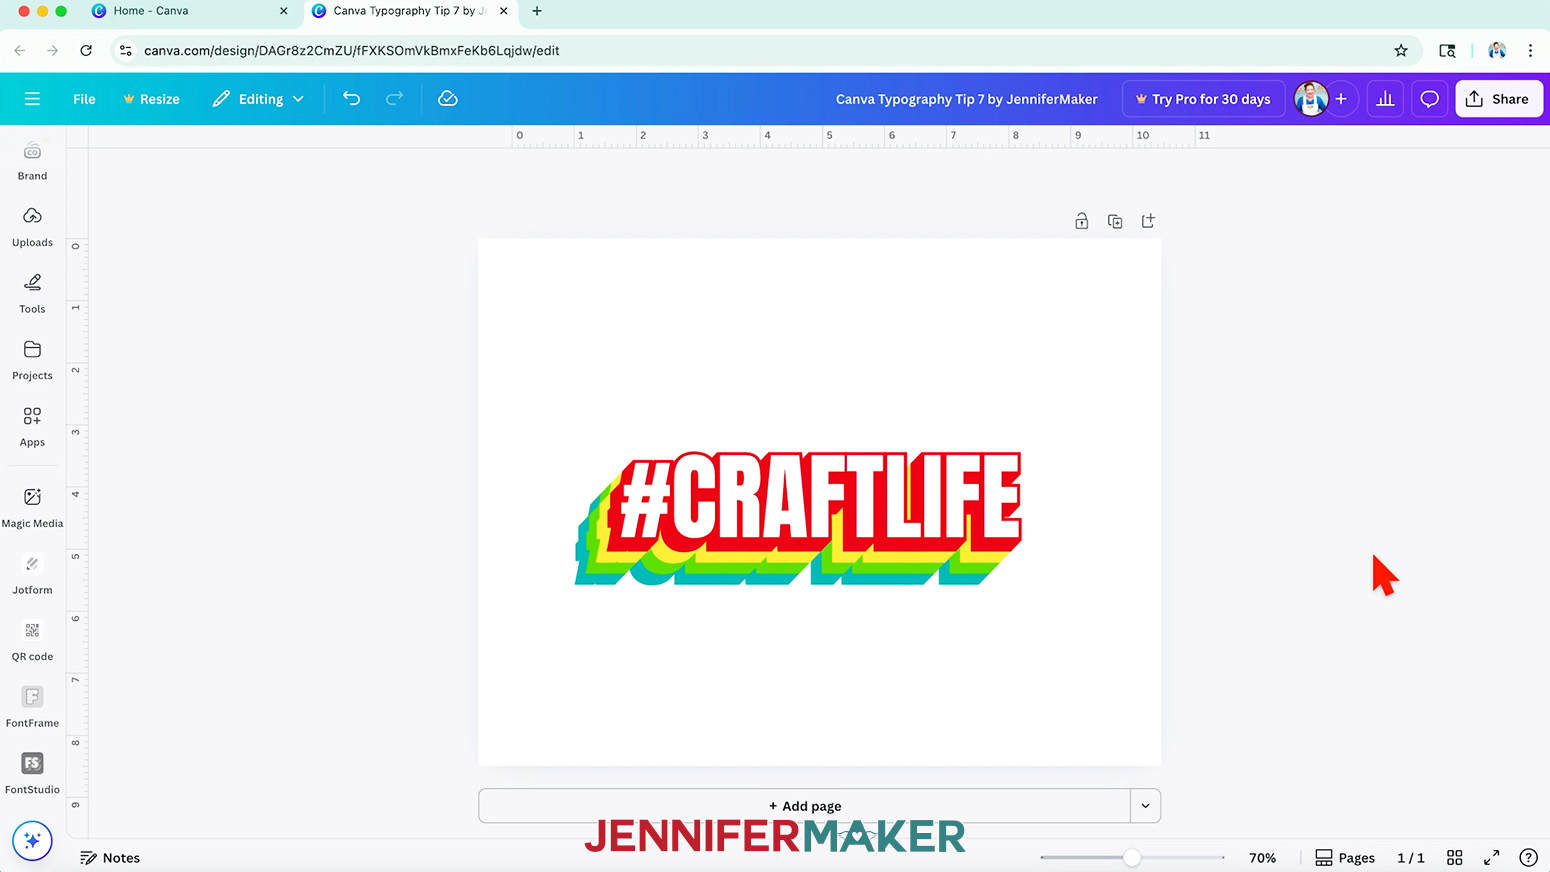This screenshot has width=1550, height=872.
Task: Open the FontStudio app
Action: pos(32,774)
